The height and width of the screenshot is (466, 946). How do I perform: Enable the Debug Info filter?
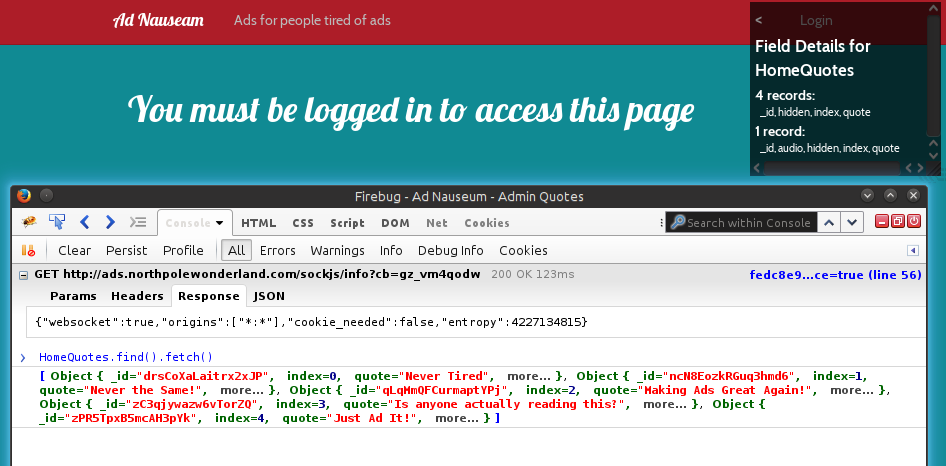[450, 250]
